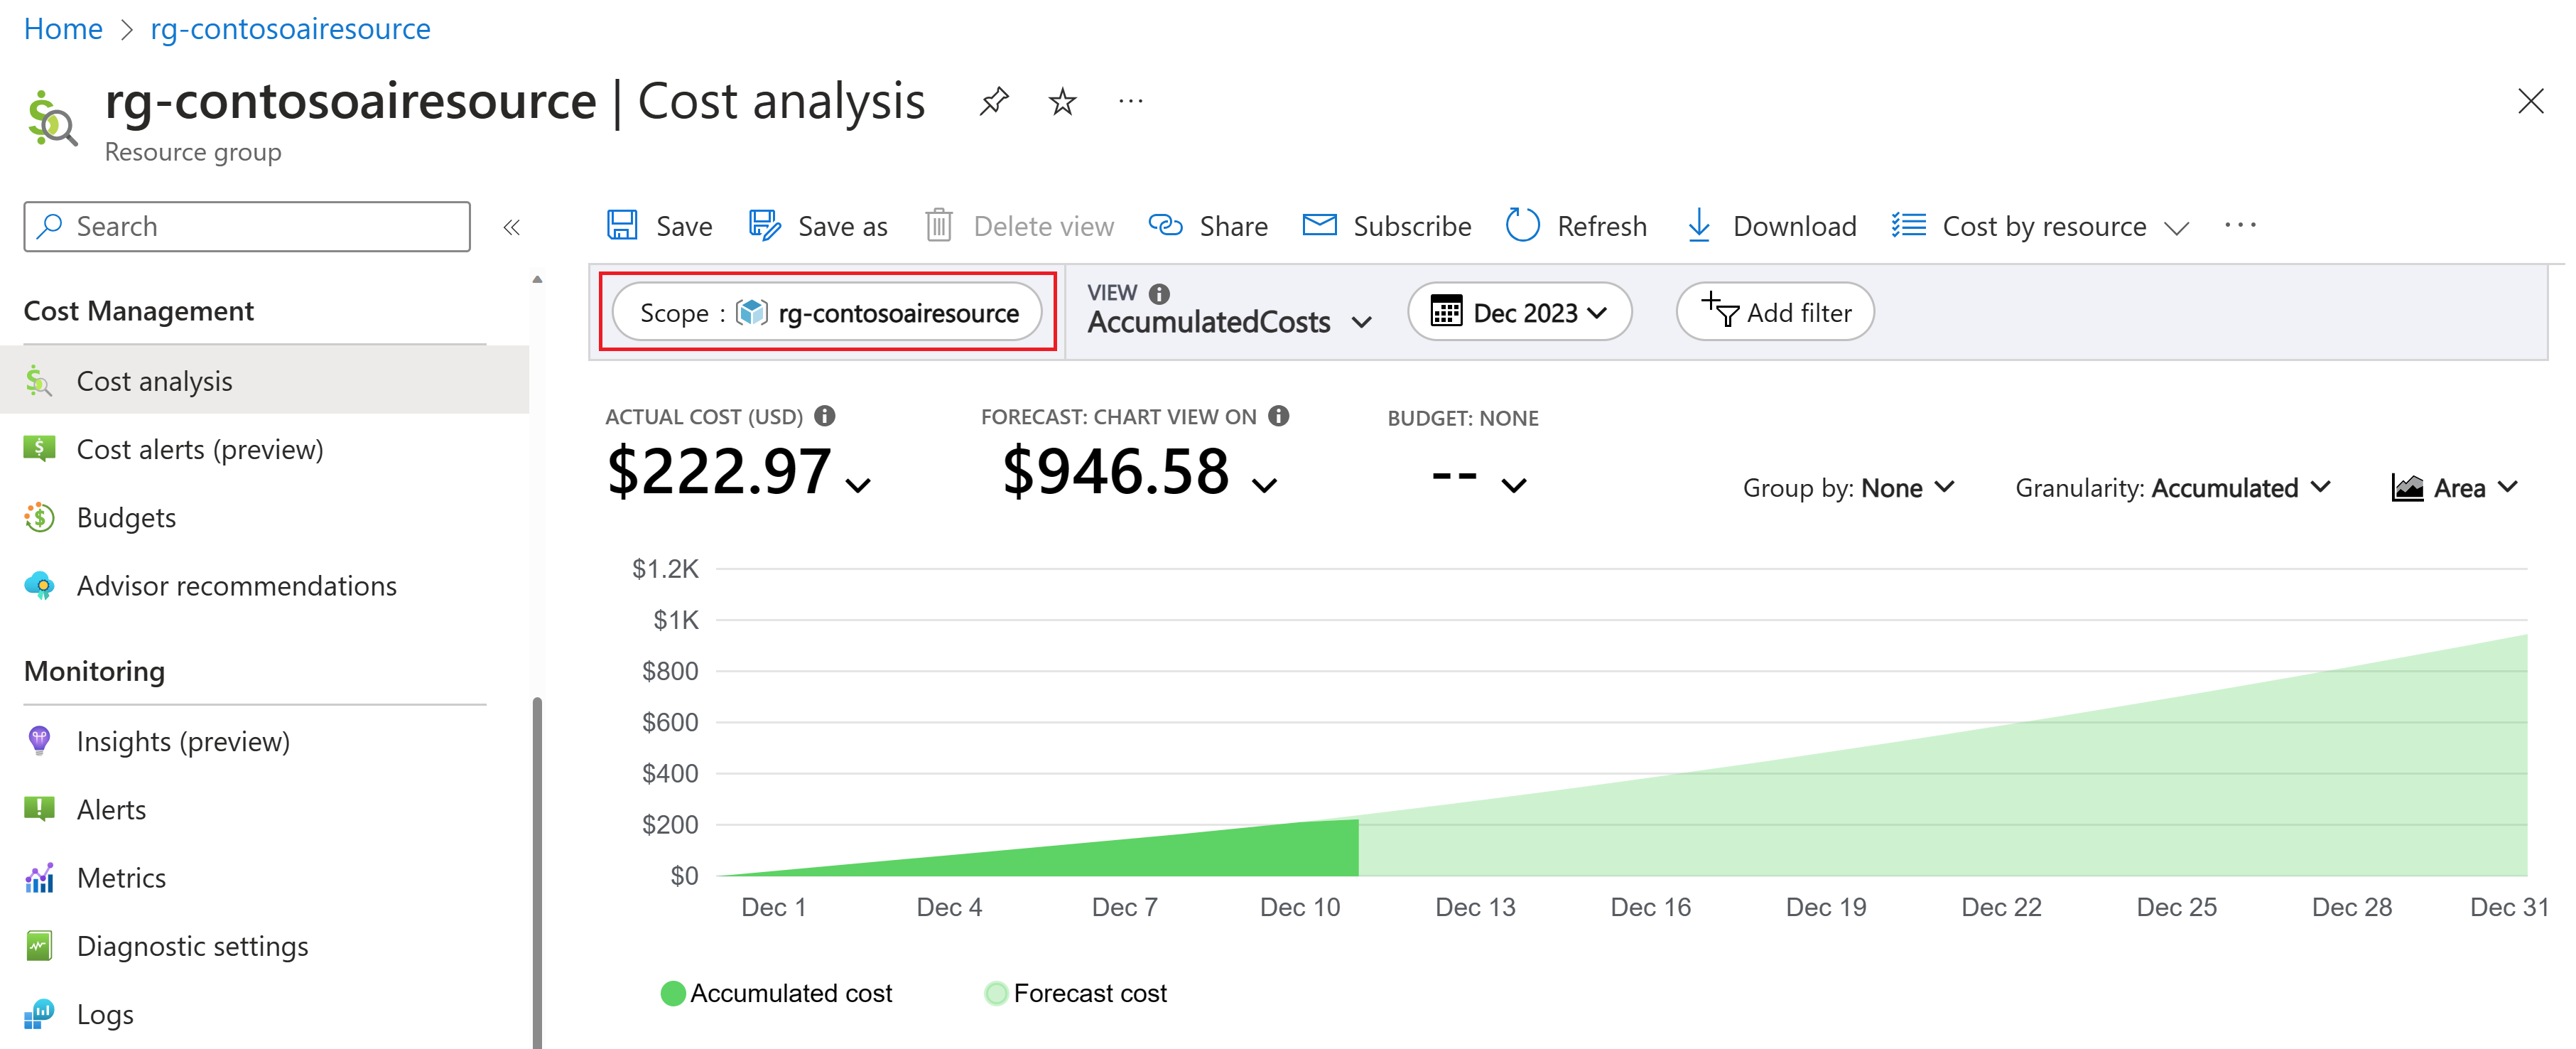This screenshot has width=2576, height=1049.
Task: Expand the $946.58 forecast details
Action: coord(1265,485)
